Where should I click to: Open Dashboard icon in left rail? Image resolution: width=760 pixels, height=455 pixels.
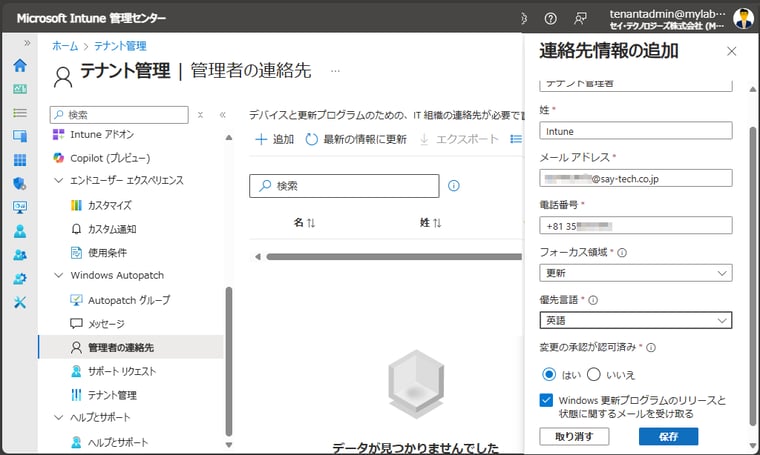click(x=20, y=89)
